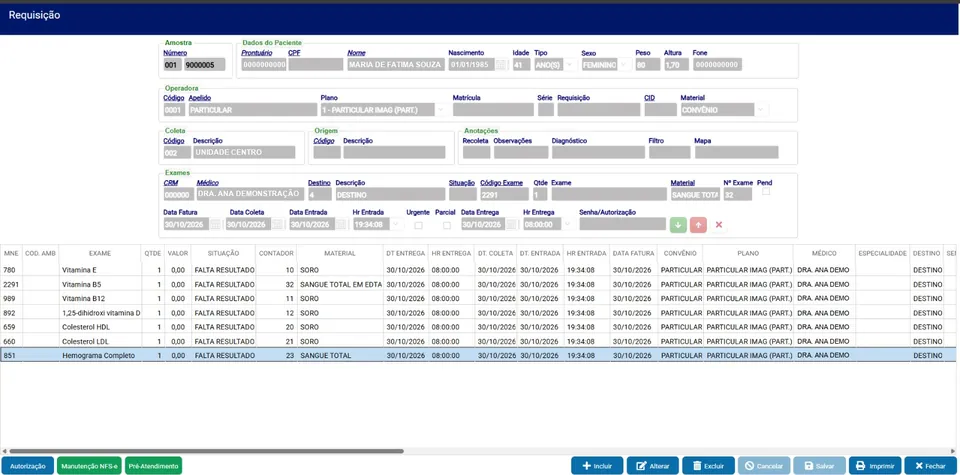Image resolution: width=960 pixels, height=475 pixels.
Task: Open the Data Coleta calendar picker
Action: pyautogui.click(x=277, y=225)
